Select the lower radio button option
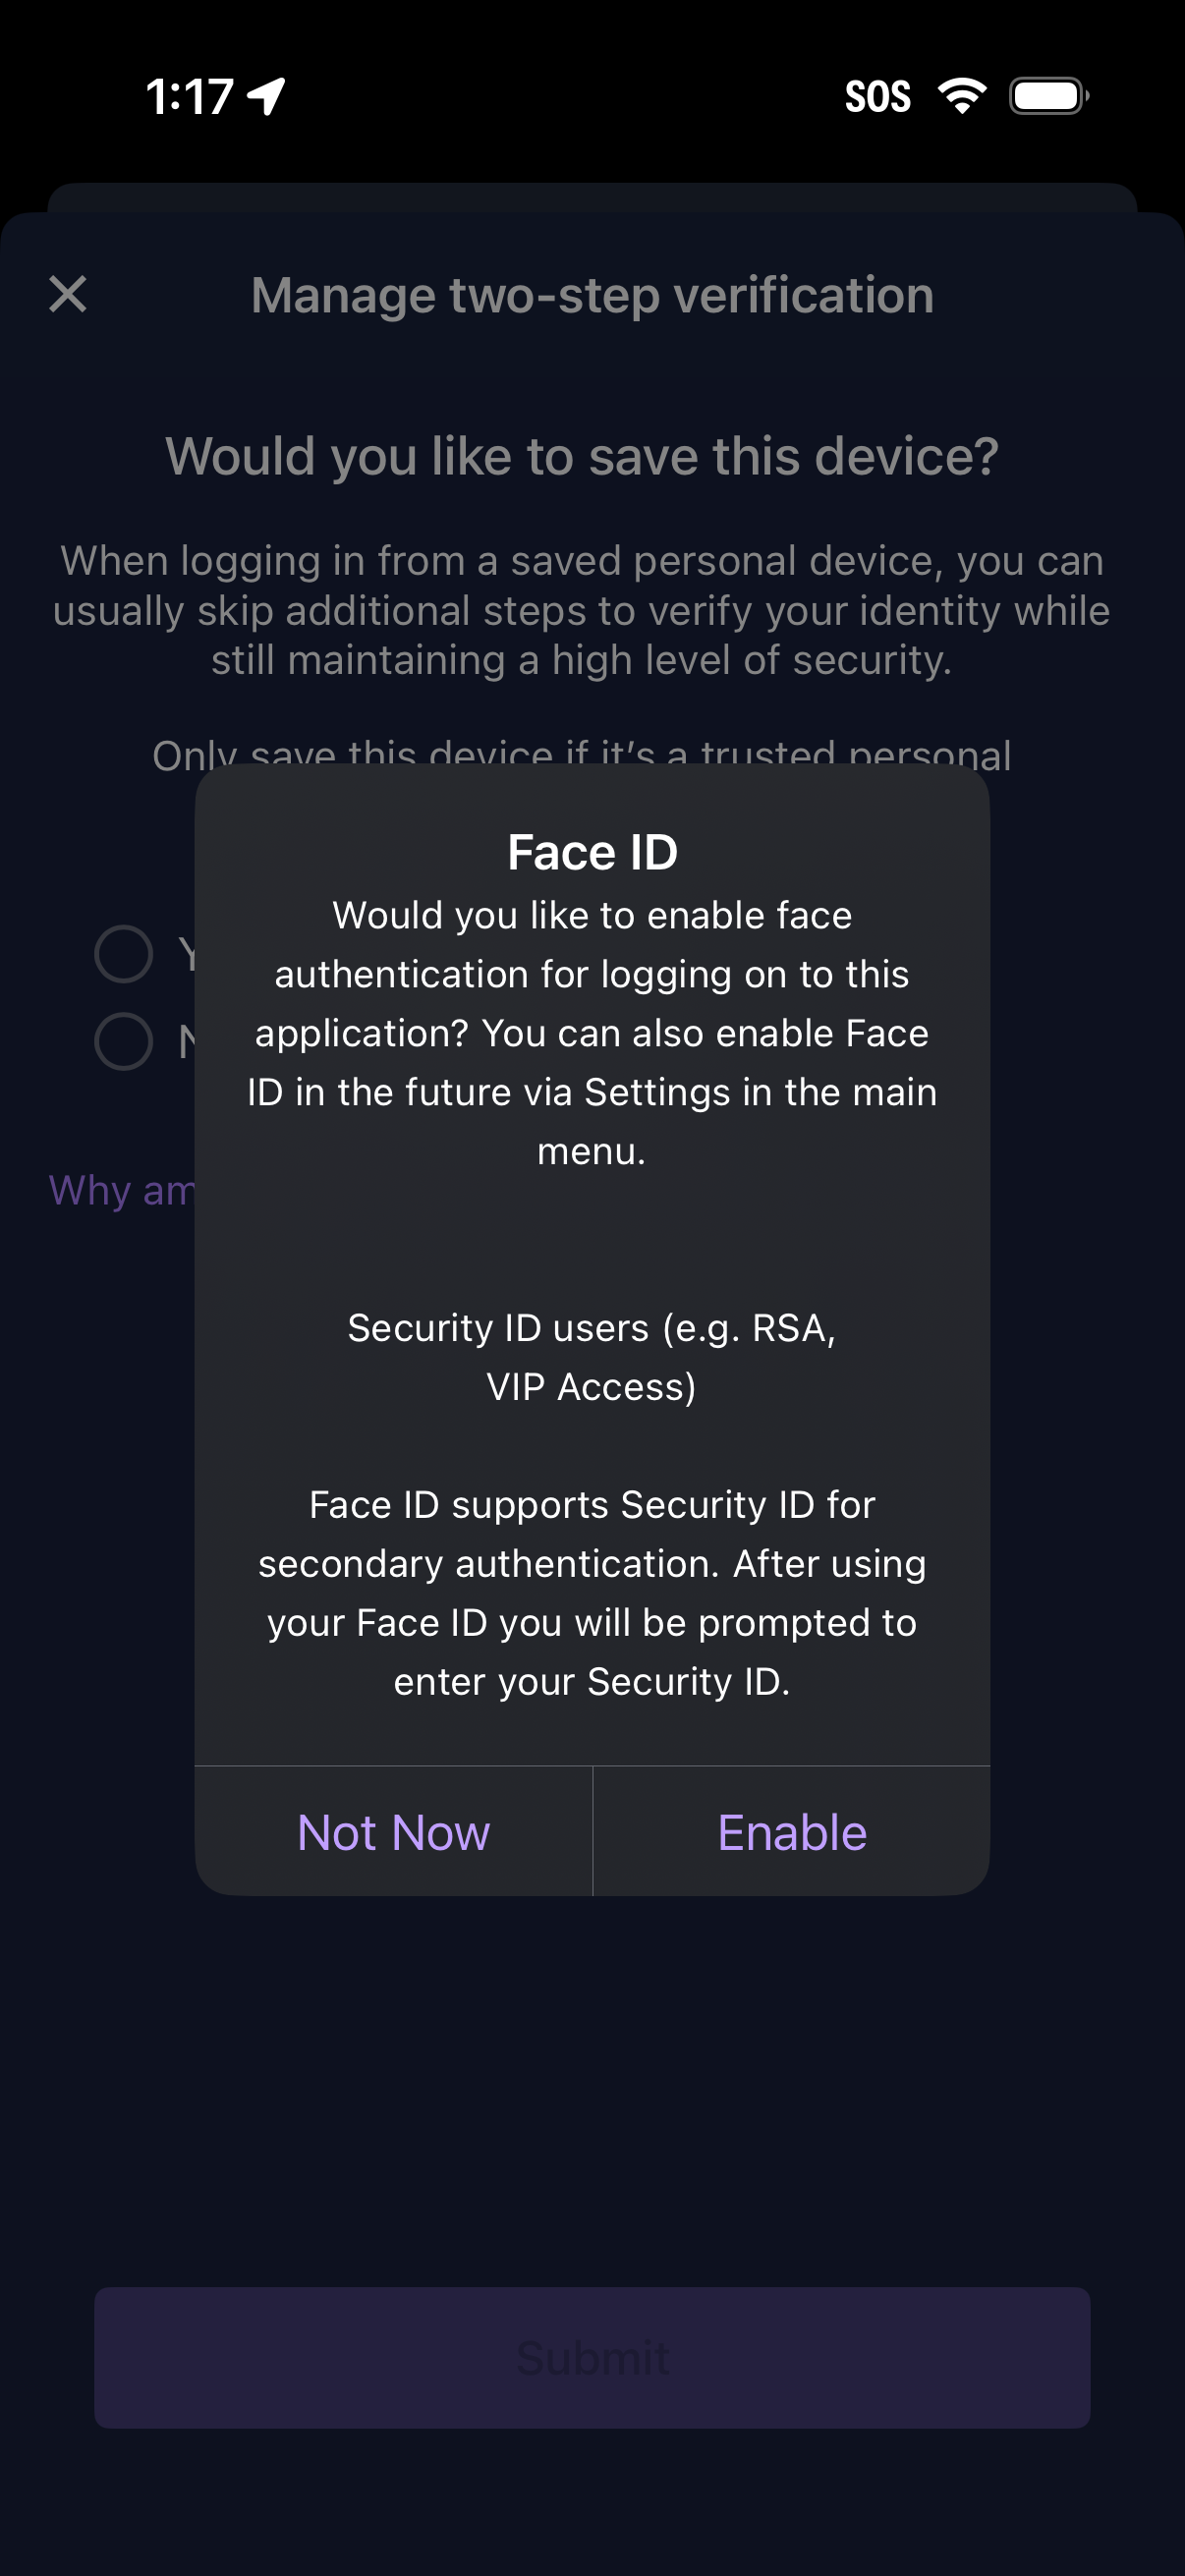The width and height of the screenshot is (1185, 2576). (124, 1041)
